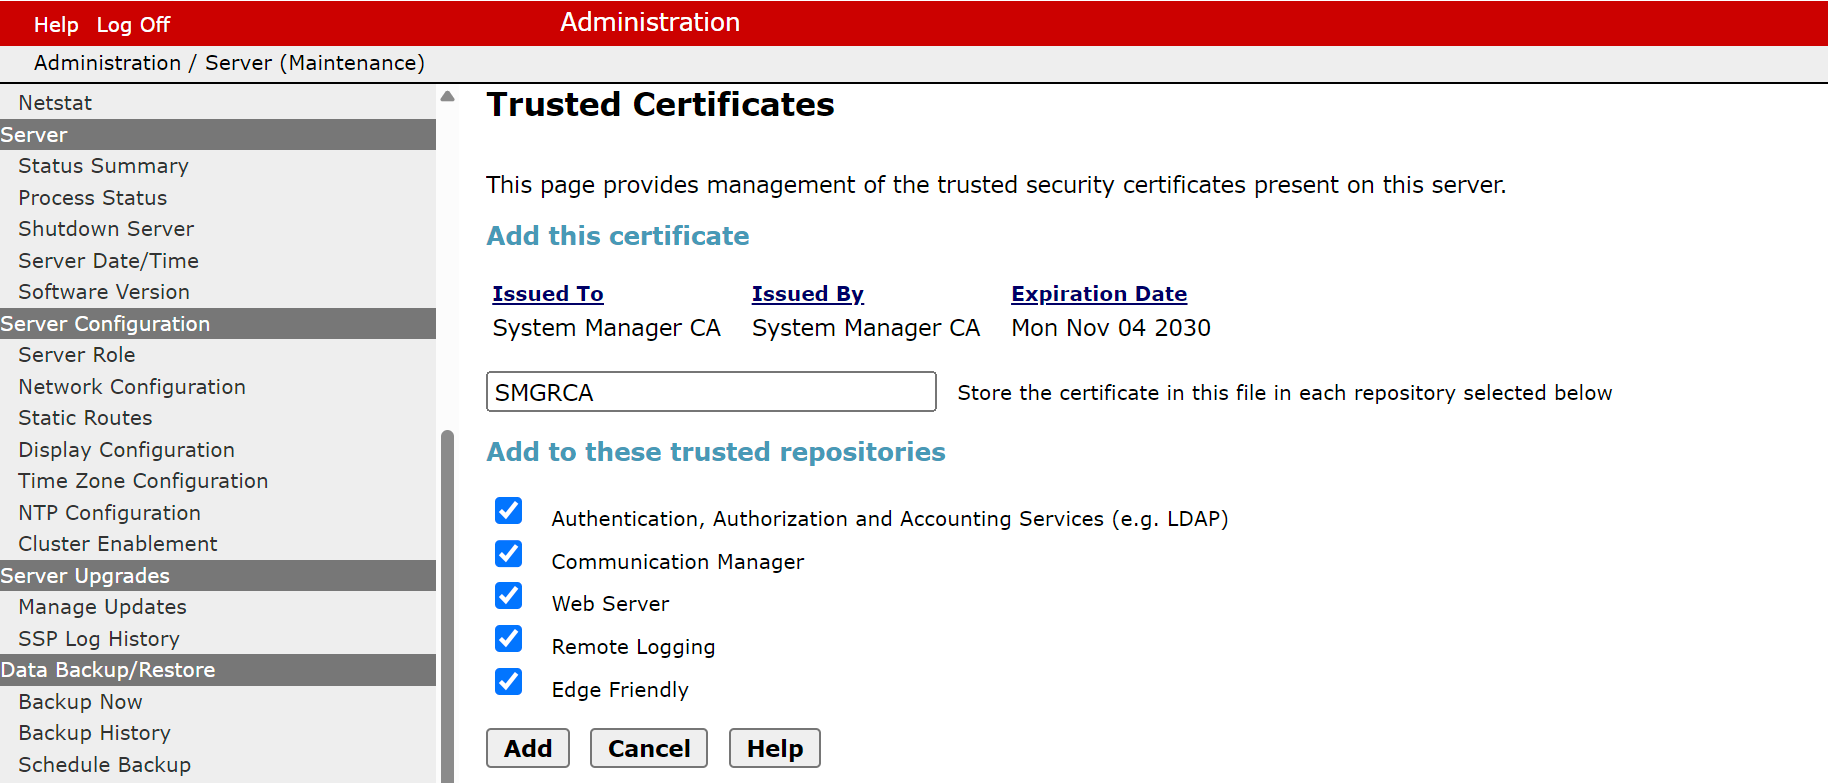
Task: Sort by Issued To column header
Action: (547, 294)
